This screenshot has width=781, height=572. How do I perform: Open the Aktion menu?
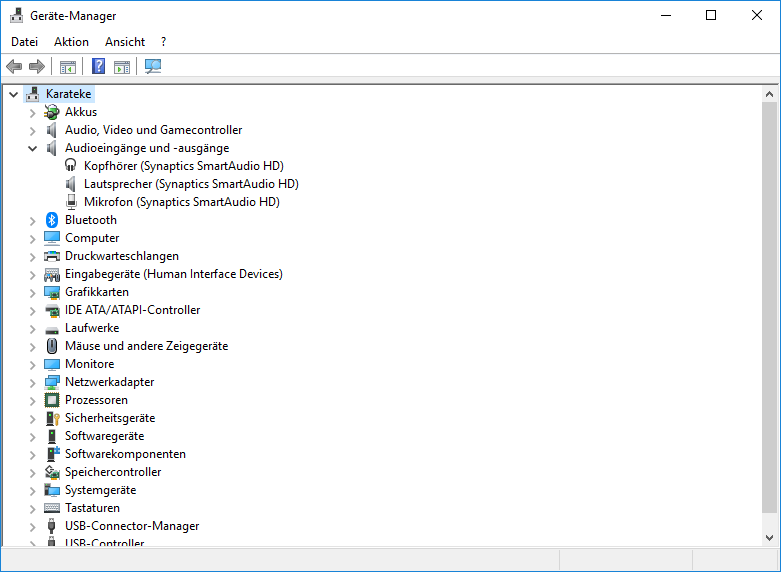tap(71, 42)
